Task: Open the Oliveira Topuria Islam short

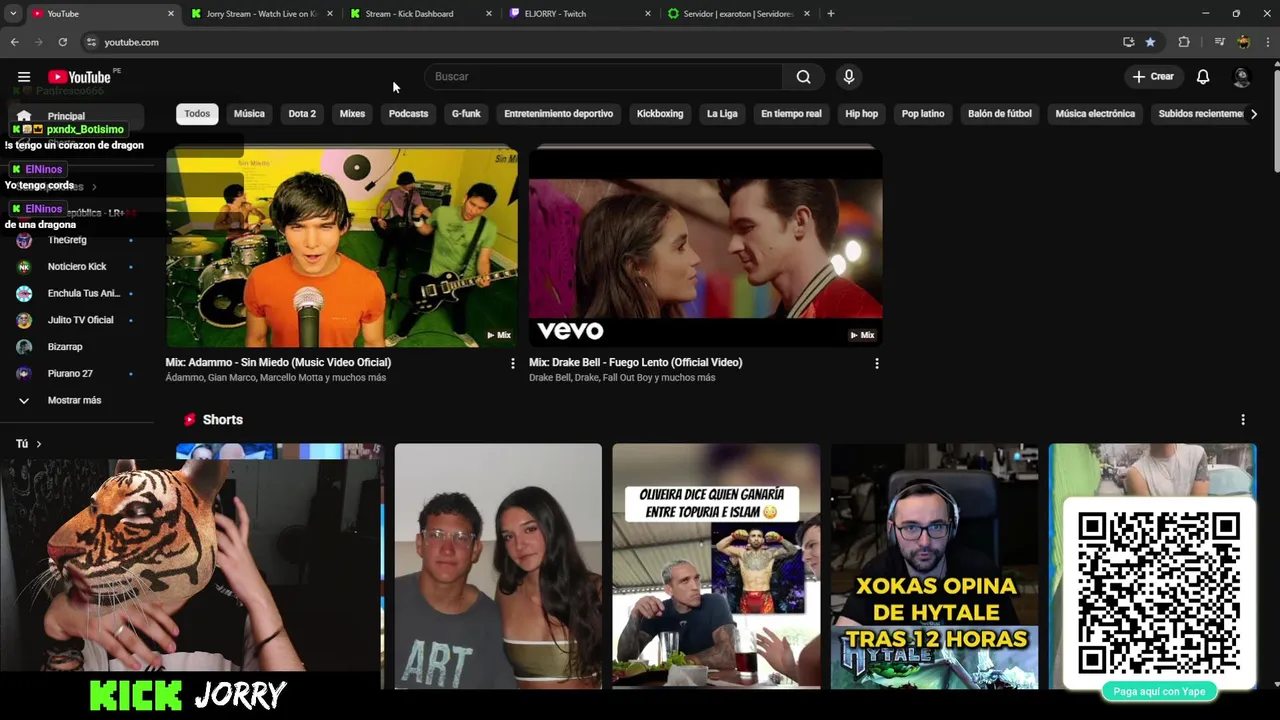Action: pos(716,566)
